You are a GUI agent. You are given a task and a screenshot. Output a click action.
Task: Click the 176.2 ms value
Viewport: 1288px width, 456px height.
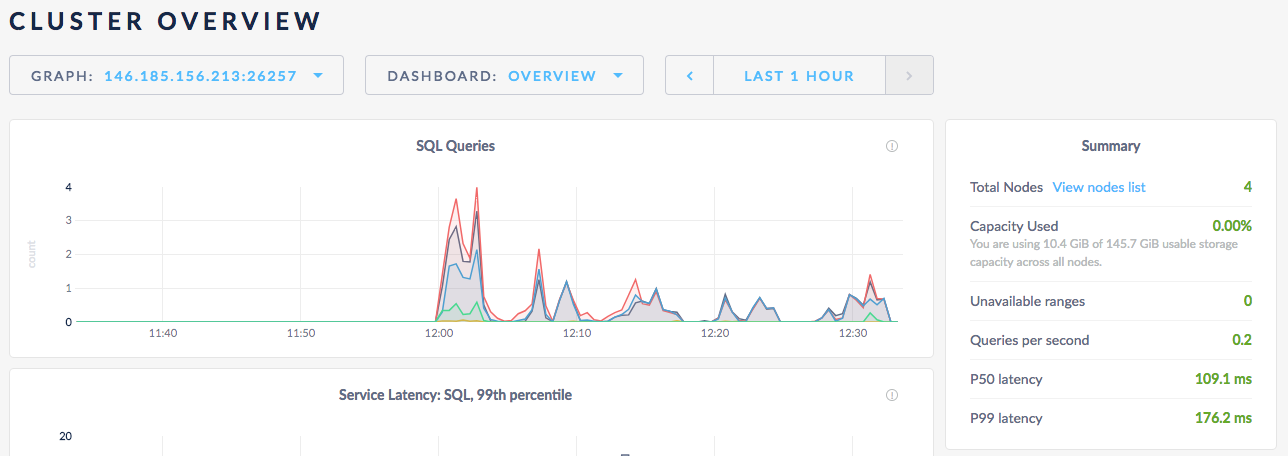(1224, 418)
